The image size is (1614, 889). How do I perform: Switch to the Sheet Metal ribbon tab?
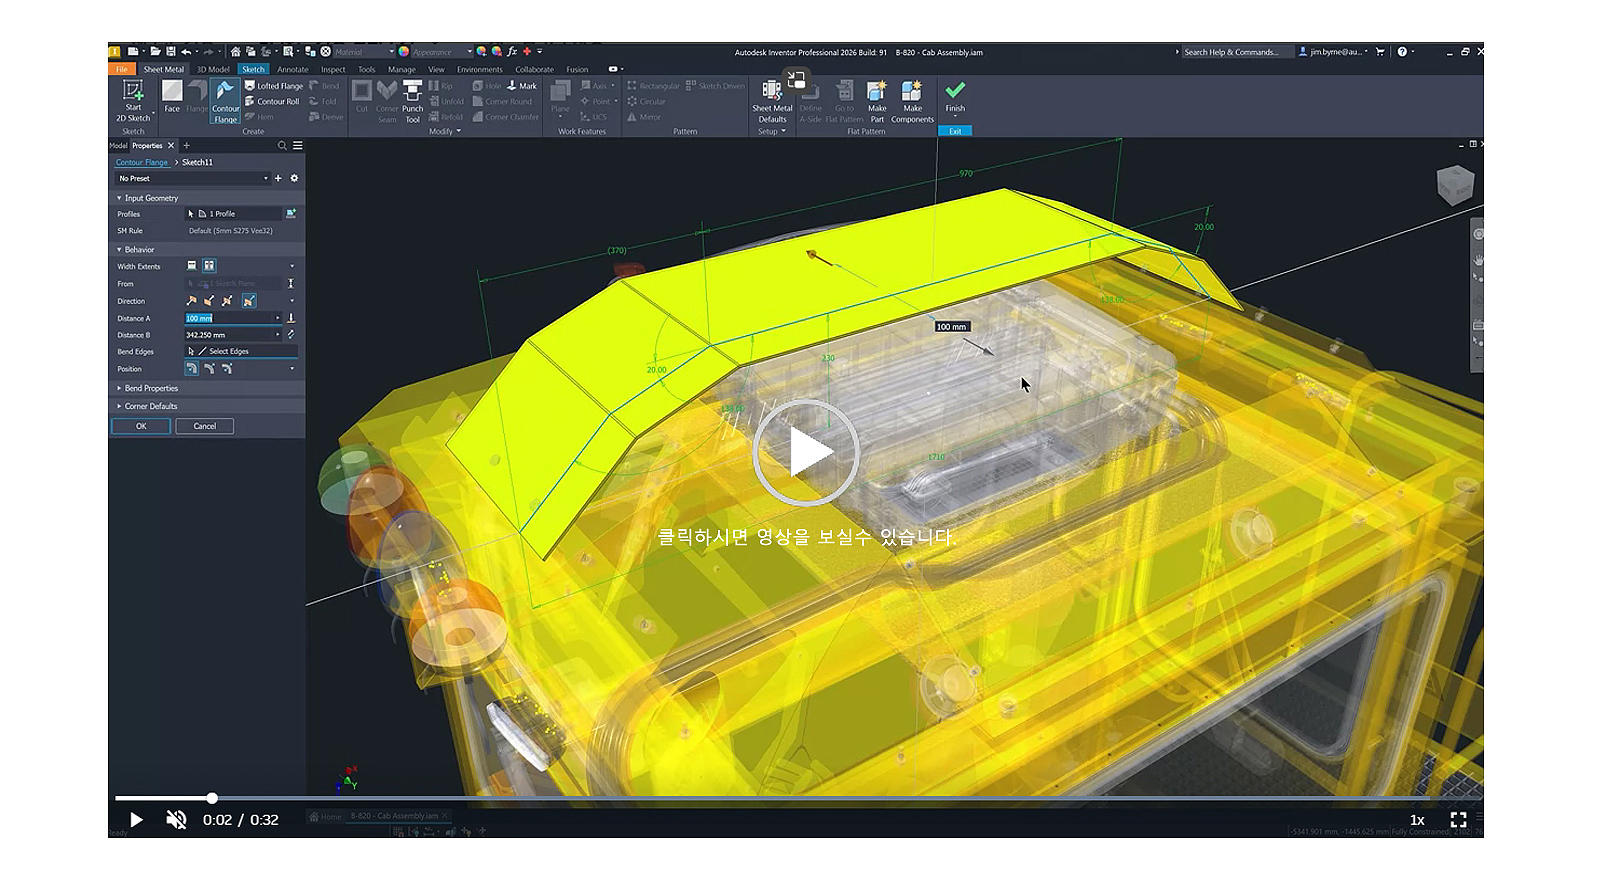163,69
